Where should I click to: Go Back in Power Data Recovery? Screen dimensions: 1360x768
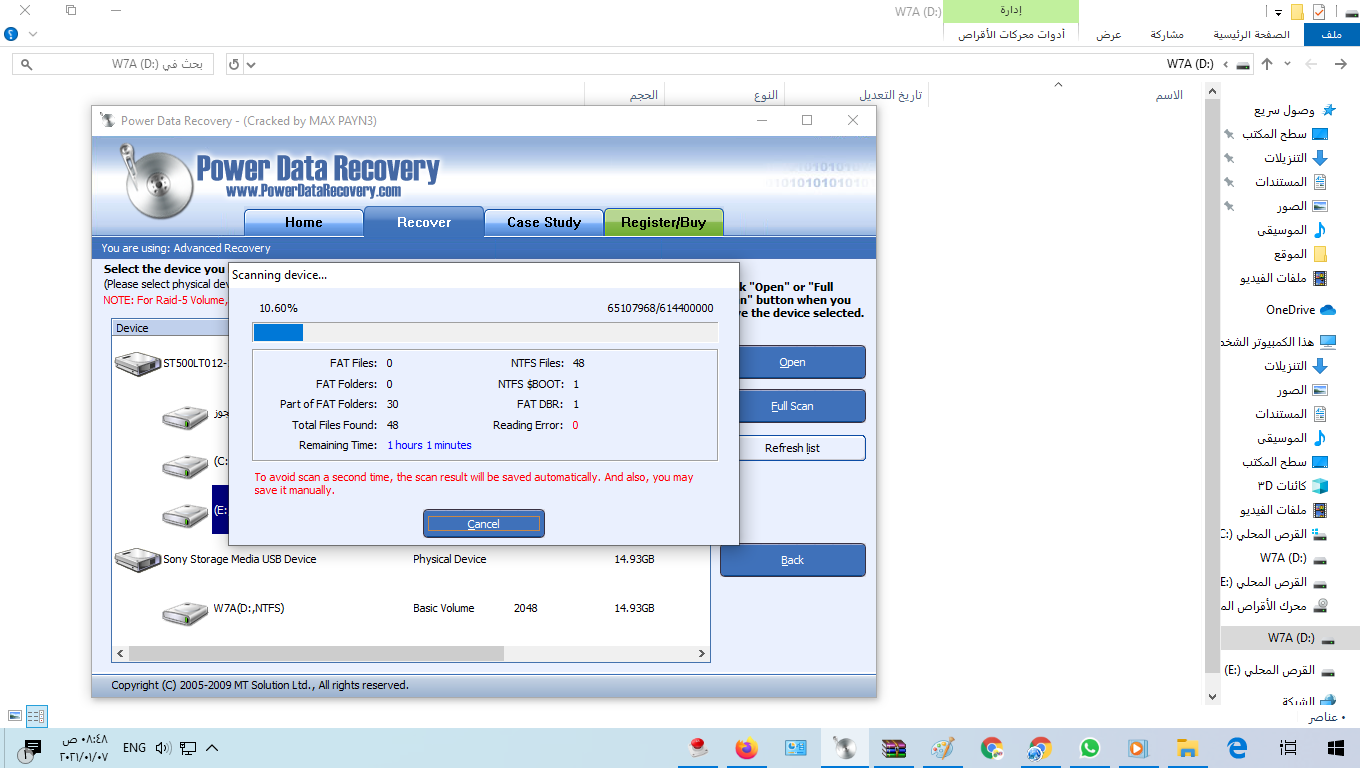(x=793, y=560)
